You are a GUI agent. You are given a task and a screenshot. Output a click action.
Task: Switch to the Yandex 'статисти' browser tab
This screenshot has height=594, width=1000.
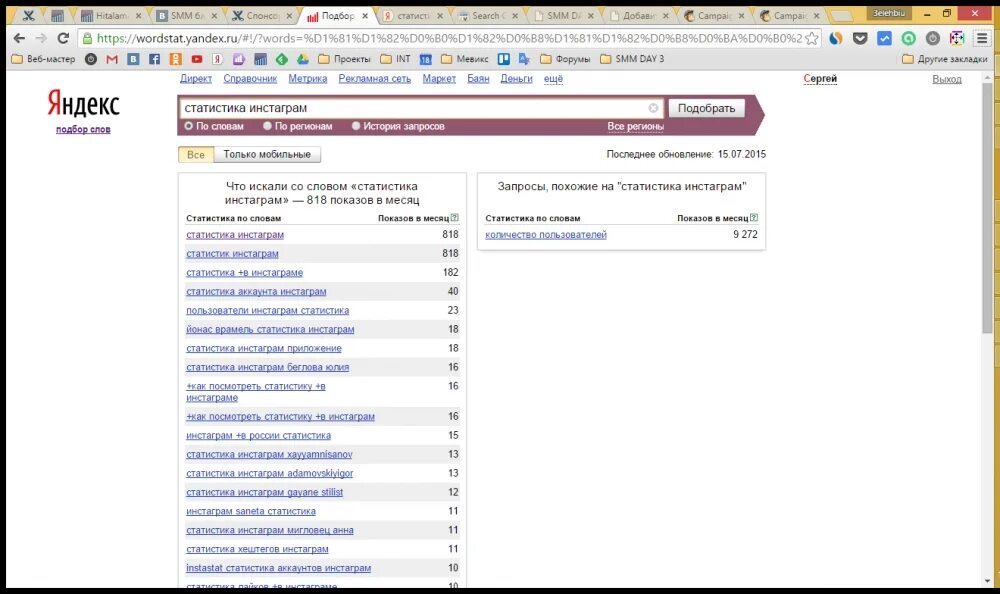(412, 16)
